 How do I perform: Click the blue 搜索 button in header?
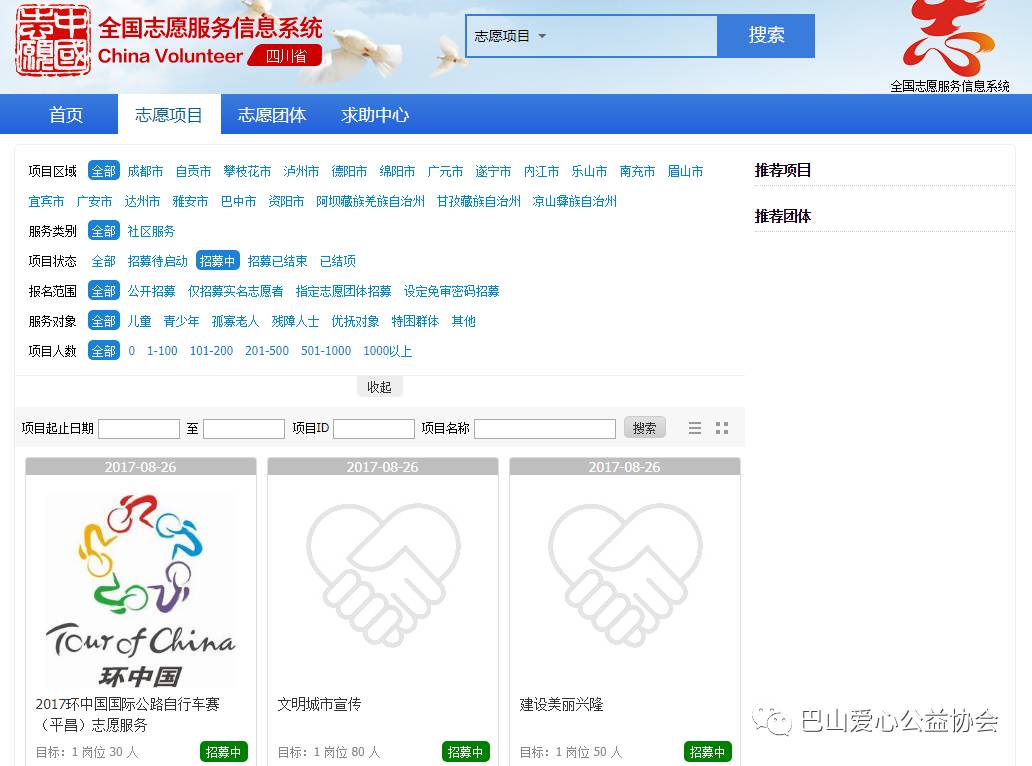(766, 36)
